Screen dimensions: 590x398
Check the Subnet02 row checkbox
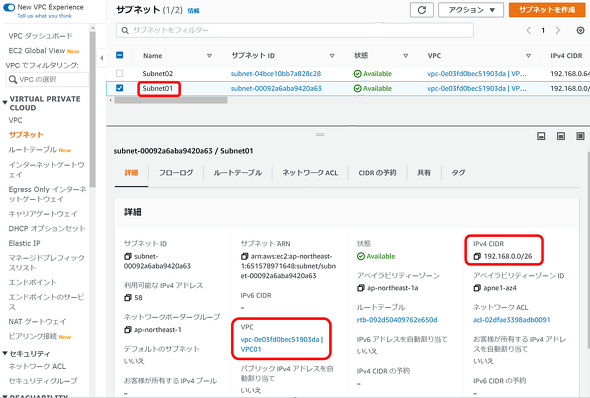click(119, 73)
